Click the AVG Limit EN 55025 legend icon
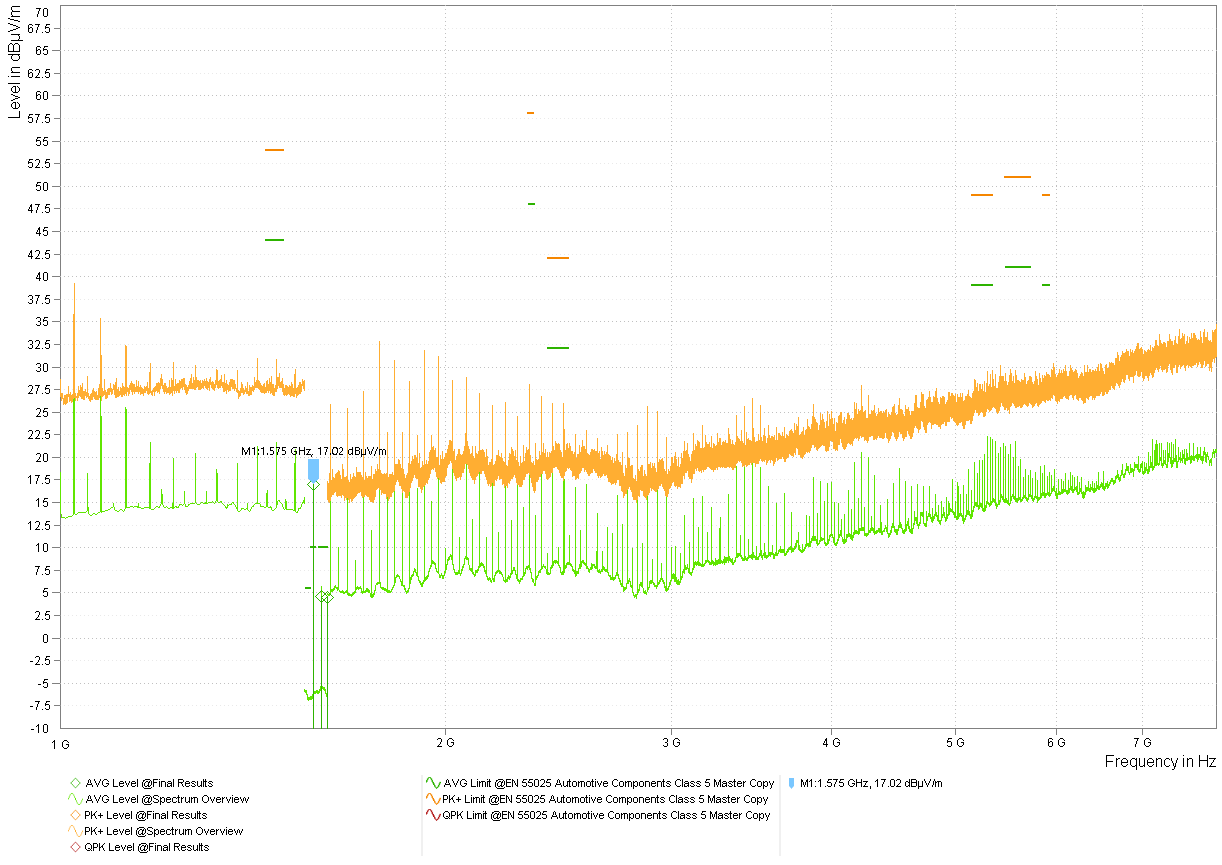The image size is (1222, 865). (x=432, y=783)
